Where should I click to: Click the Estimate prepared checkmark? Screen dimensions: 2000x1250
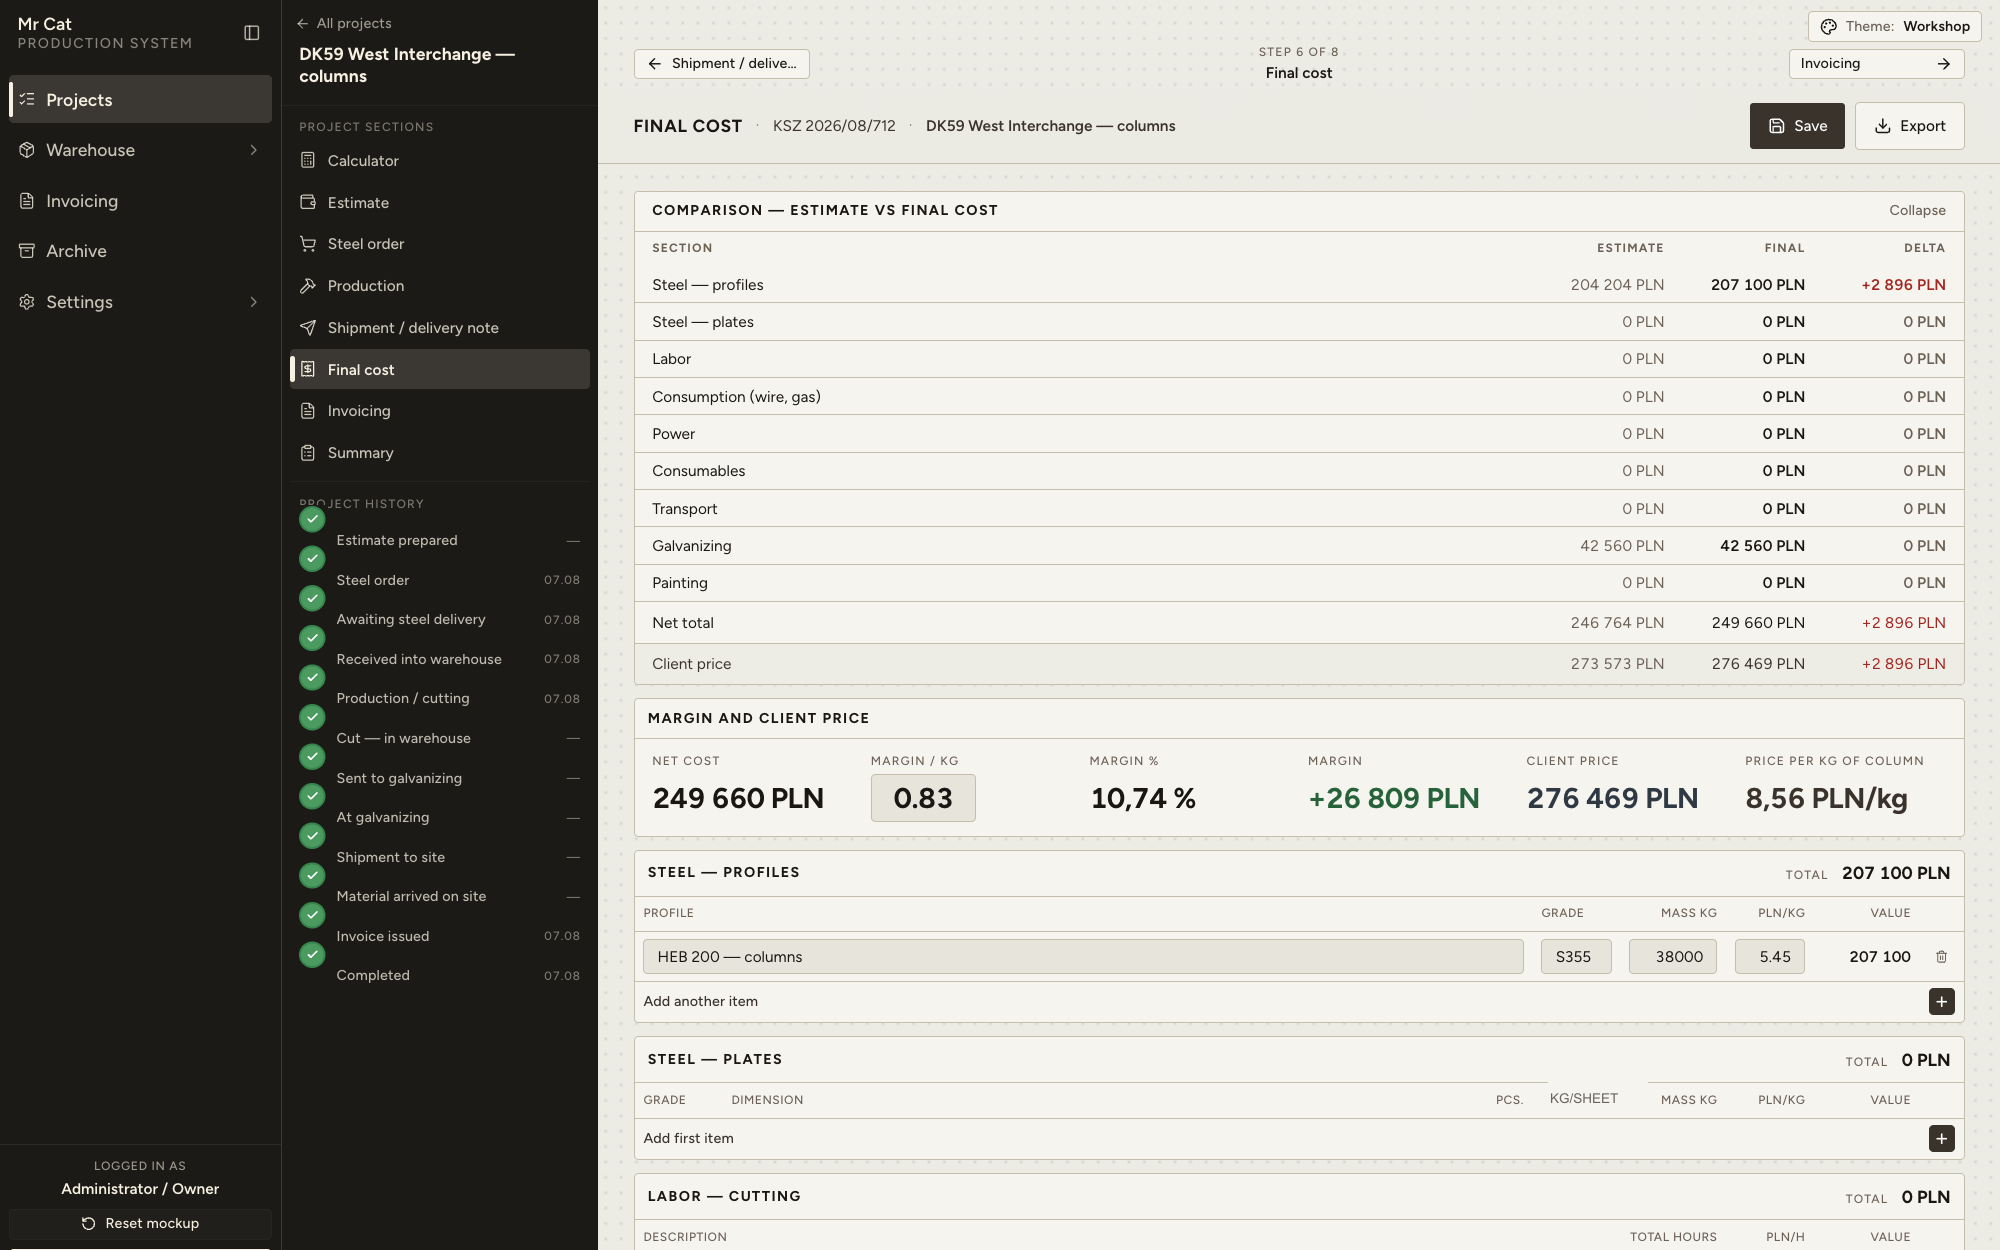pyautogui.click(x=312, y=519)
